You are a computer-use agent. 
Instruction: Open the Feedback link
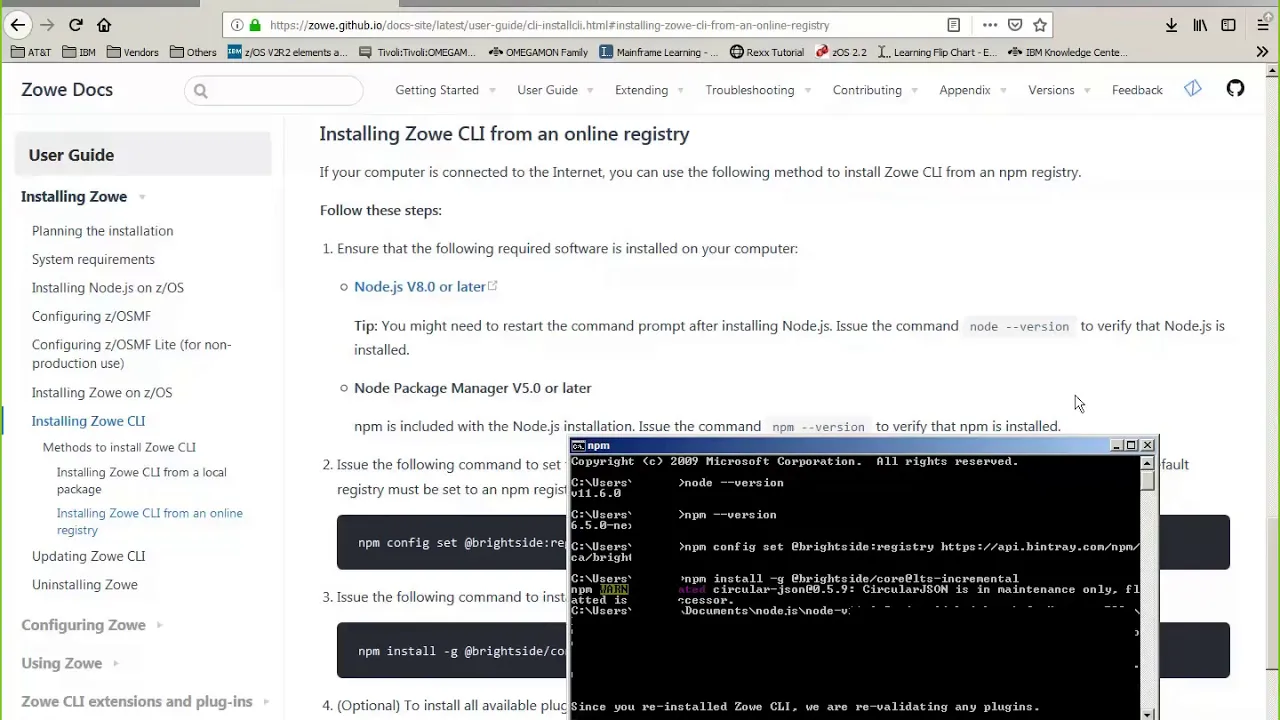pyautogui.click(x=1137, y=90)
